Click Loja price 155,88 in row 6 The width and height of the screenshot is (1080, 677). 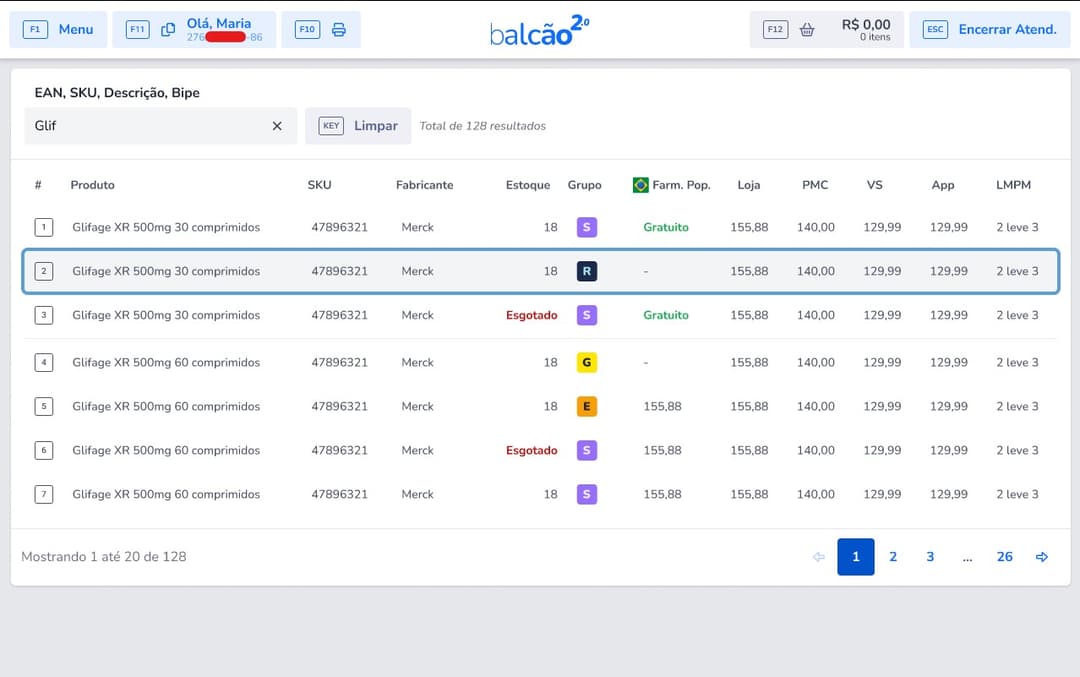tap(749, 450)
